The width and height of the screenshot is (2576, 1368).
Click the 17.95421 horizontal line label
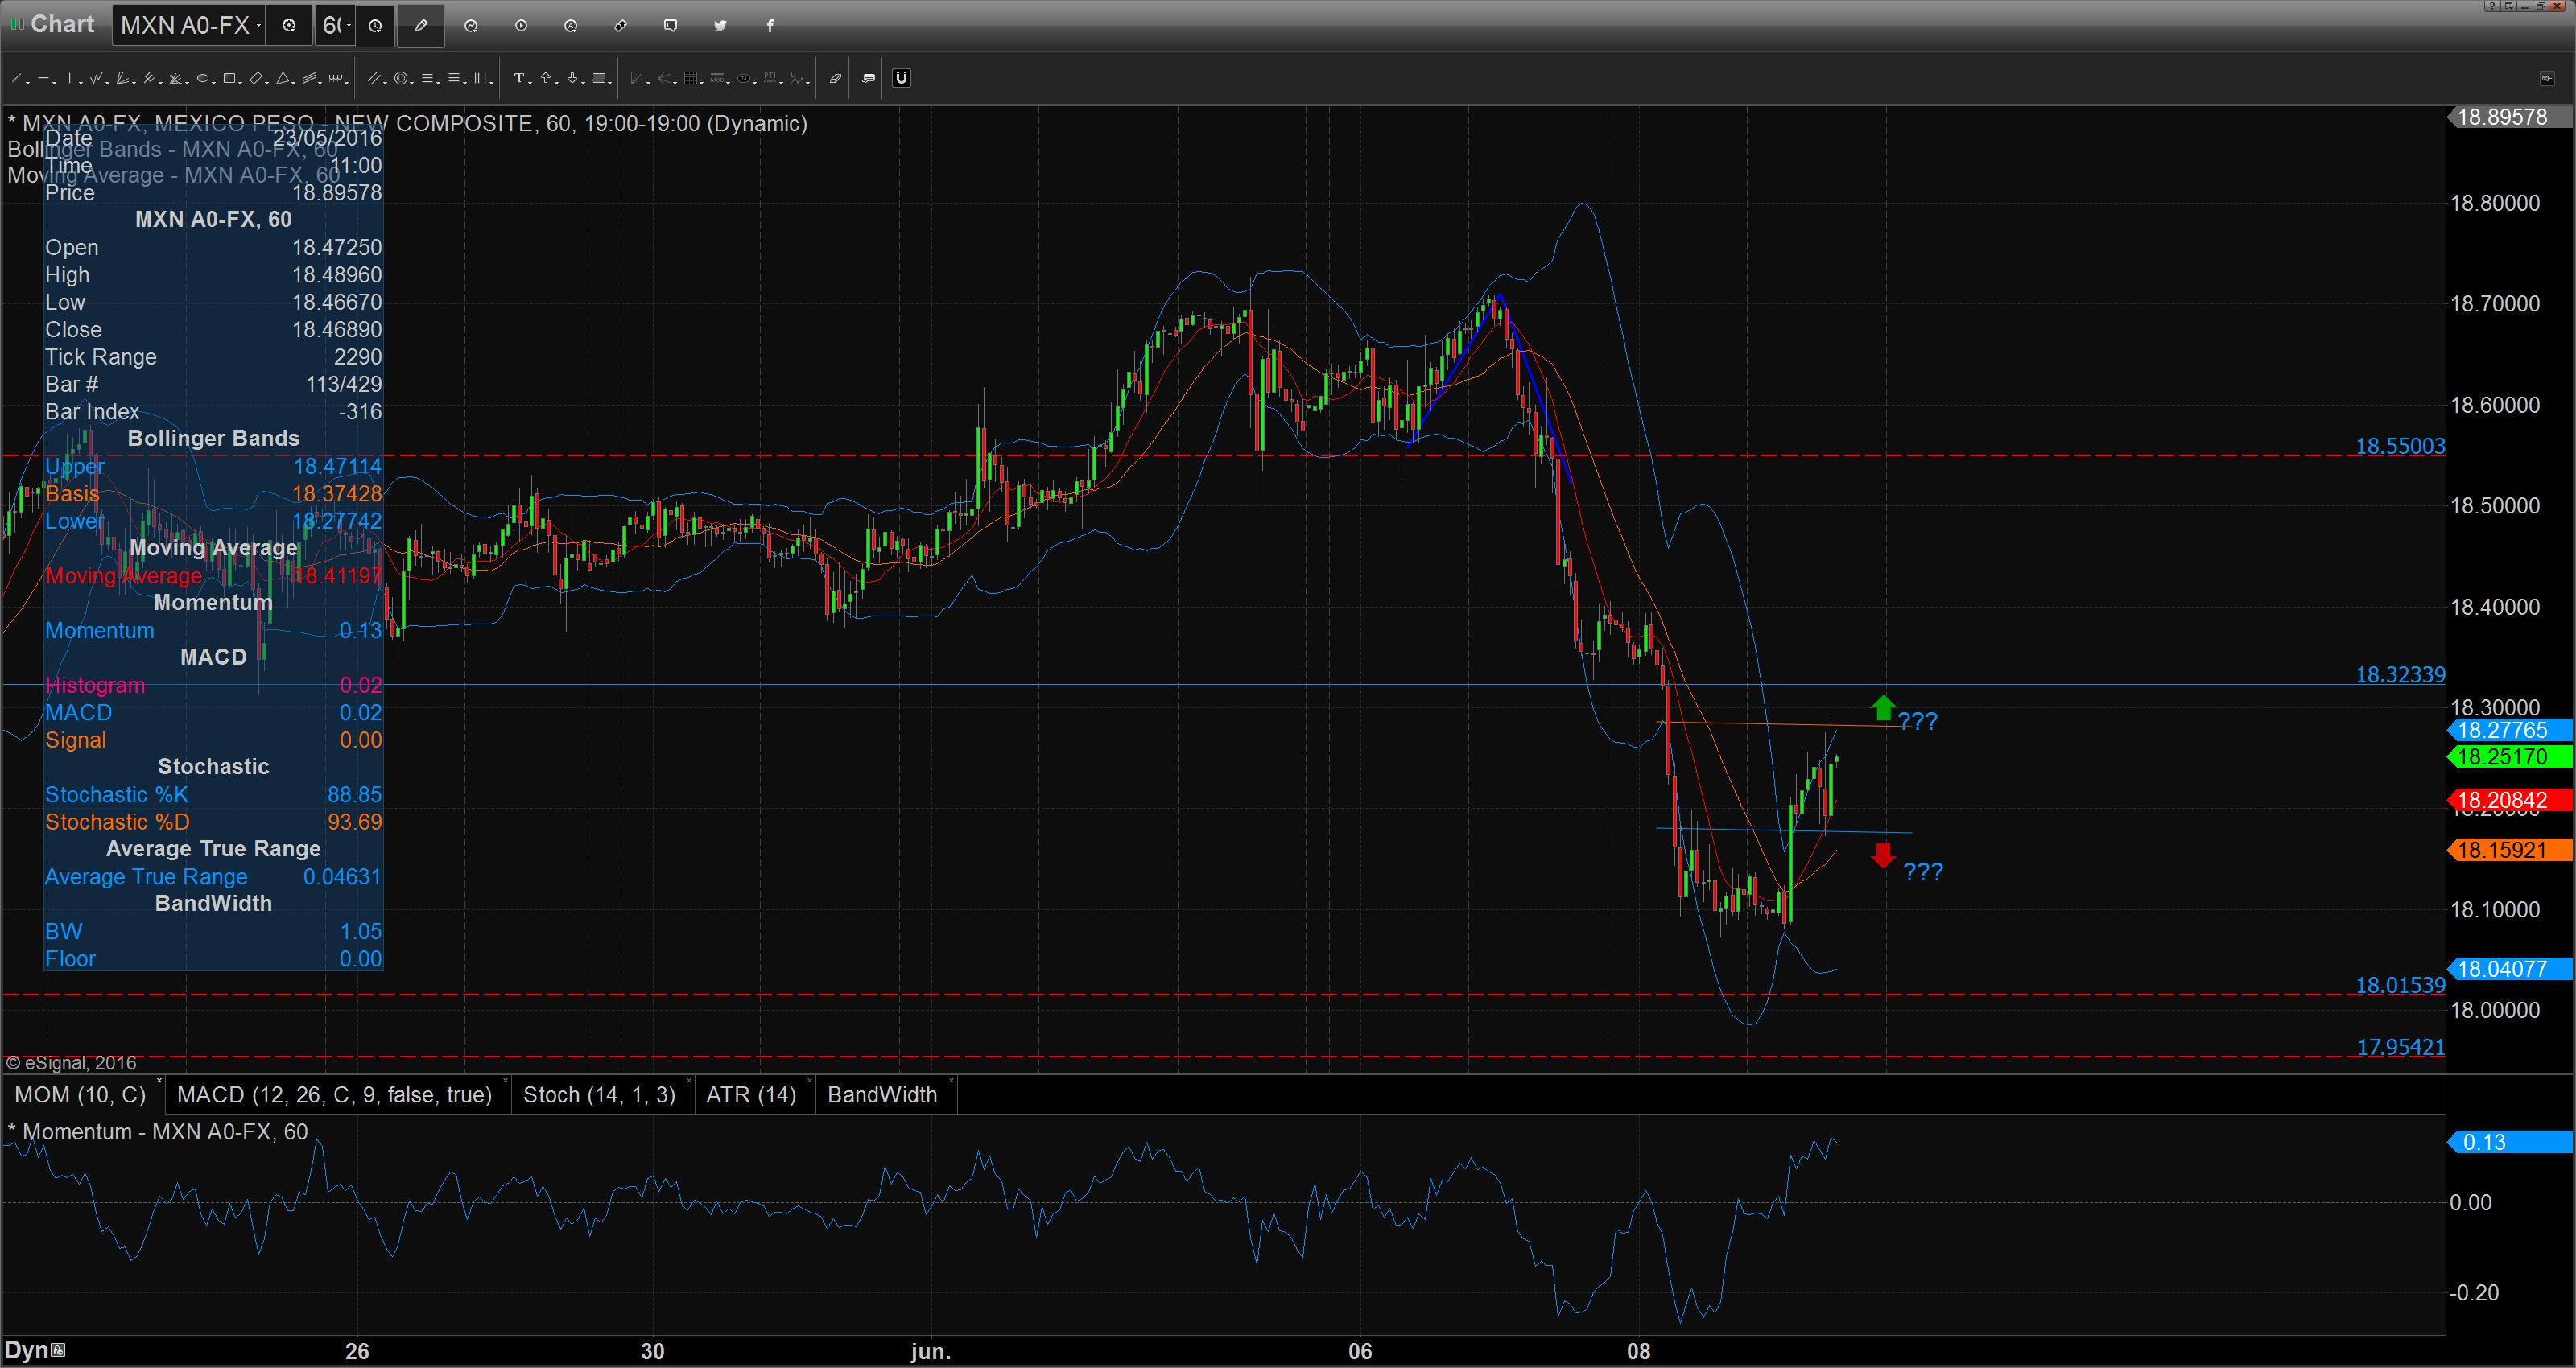2400,1047
